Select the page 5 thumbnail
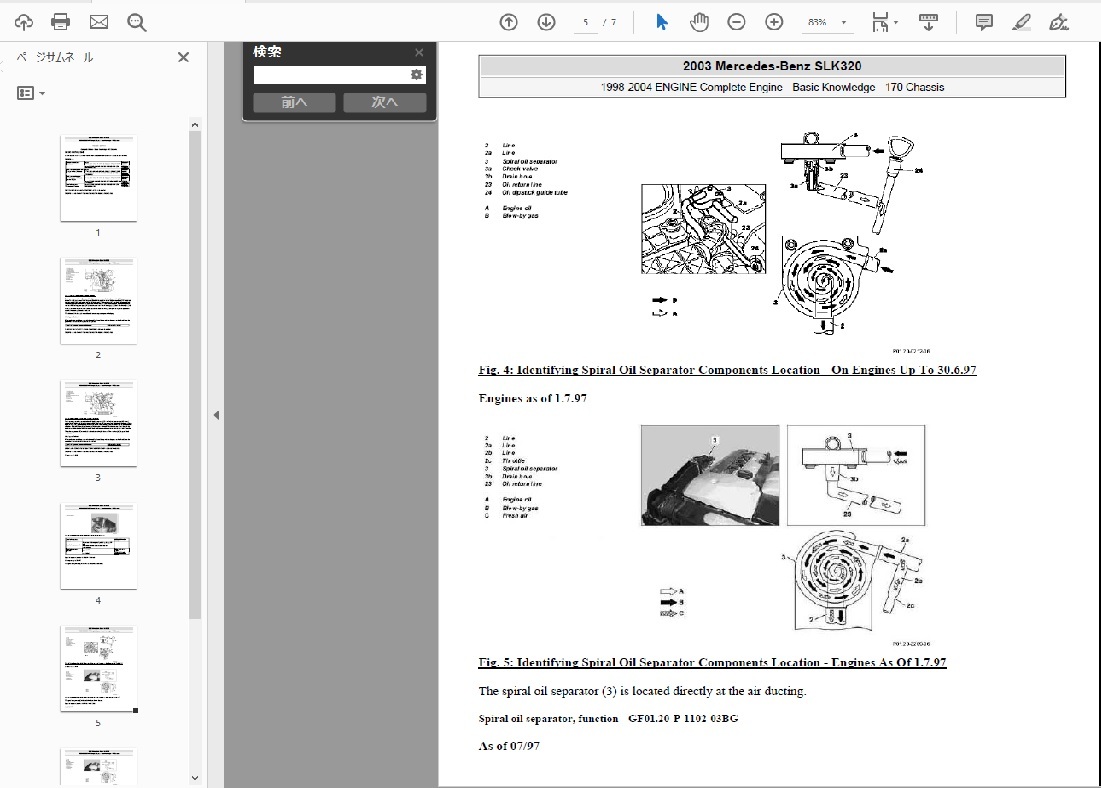This screenshot has width=1101, height=788. pos(98,669)
